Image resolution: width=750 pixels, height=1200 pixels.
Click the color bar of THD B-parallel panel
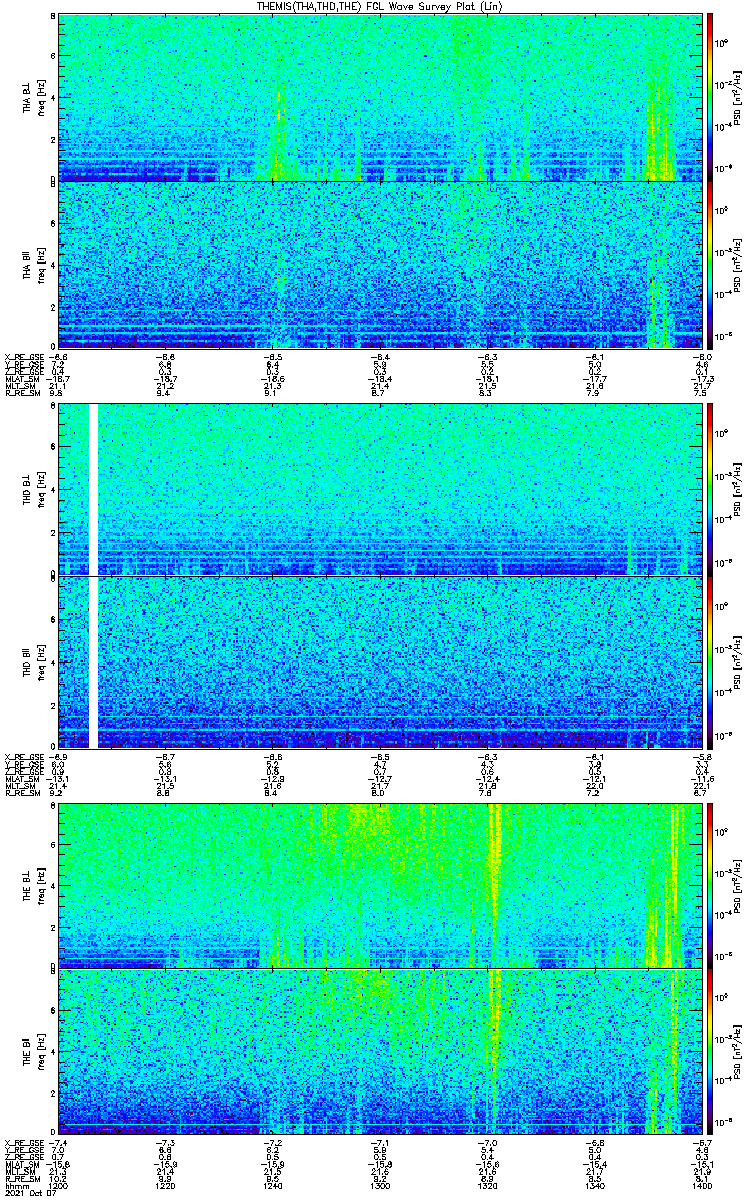pyautogui.click(x=710, y=662)
